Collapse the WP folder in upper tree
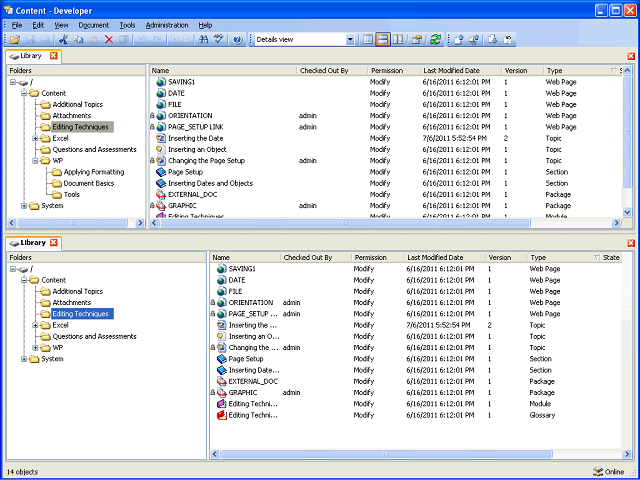The height and width of the screenshot is (480, 640). (35, 161)
